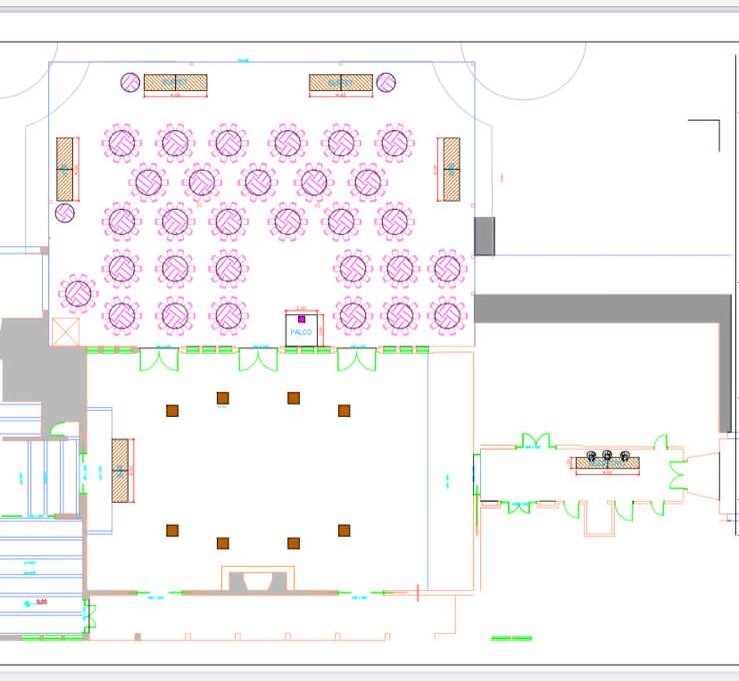Select the hatched table in the lower room

coord(121,470)
